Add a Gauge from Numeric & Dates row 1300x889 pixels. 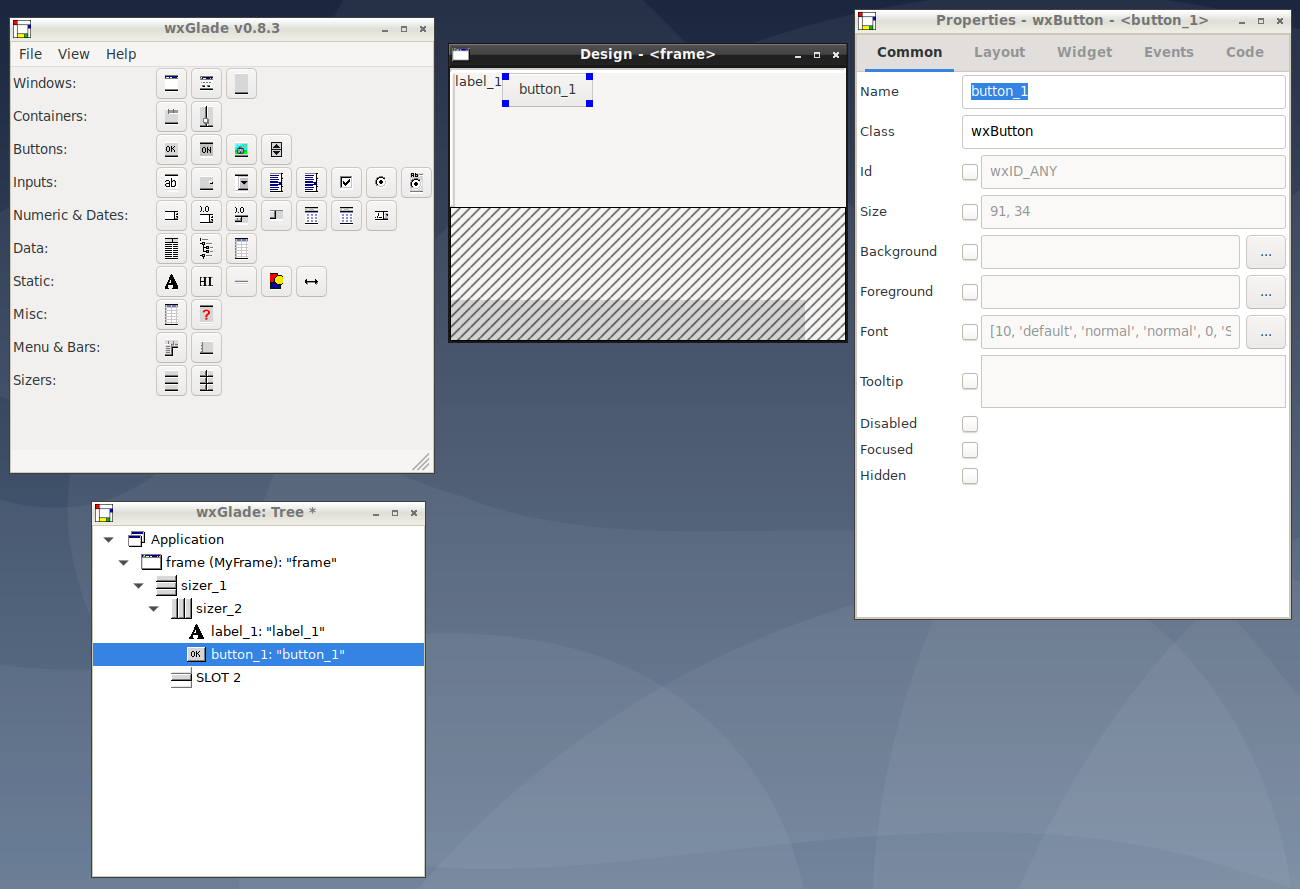click(277, 216)
